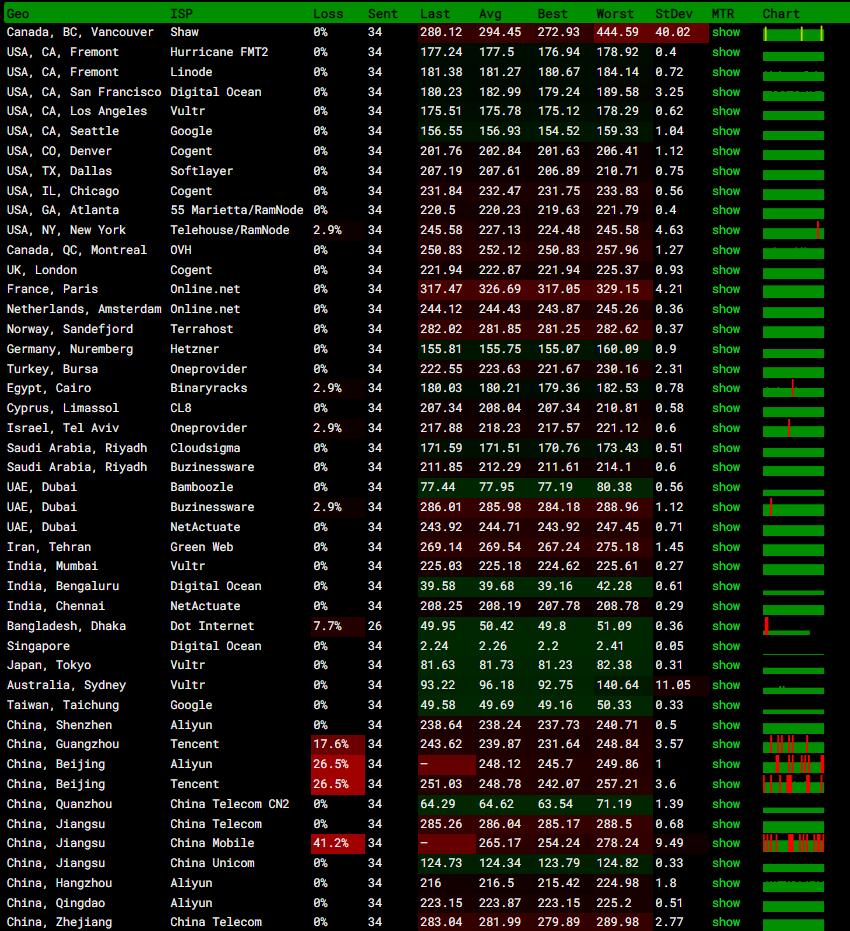The height and width of the screenshot is (931, 850).
Task: Click the MTR column header
Action: click(722, 14)
